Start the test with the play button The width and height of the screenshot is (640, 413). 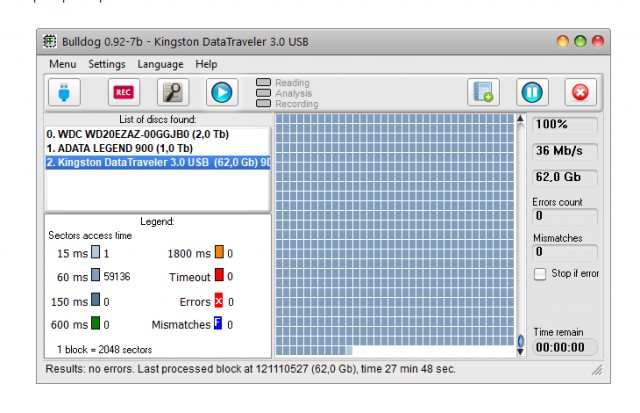[222, 92]
